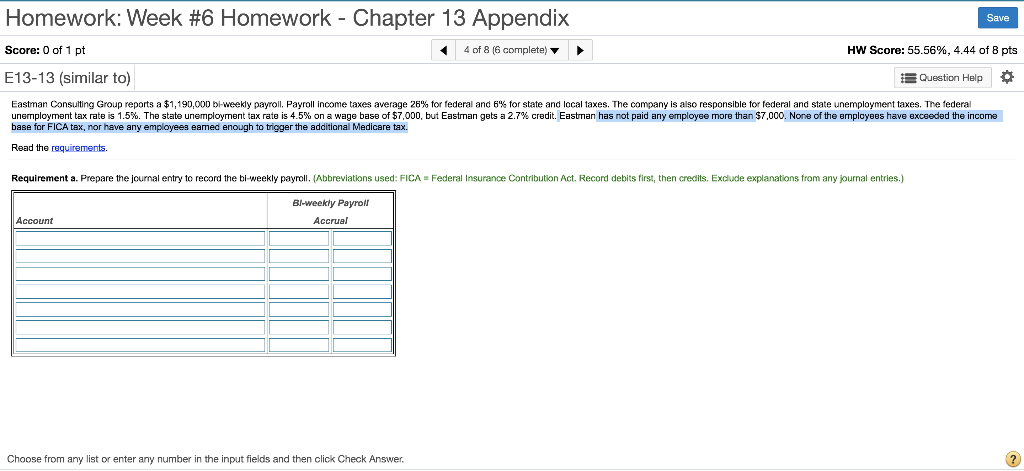Click fourth row debit amount field

299,291
